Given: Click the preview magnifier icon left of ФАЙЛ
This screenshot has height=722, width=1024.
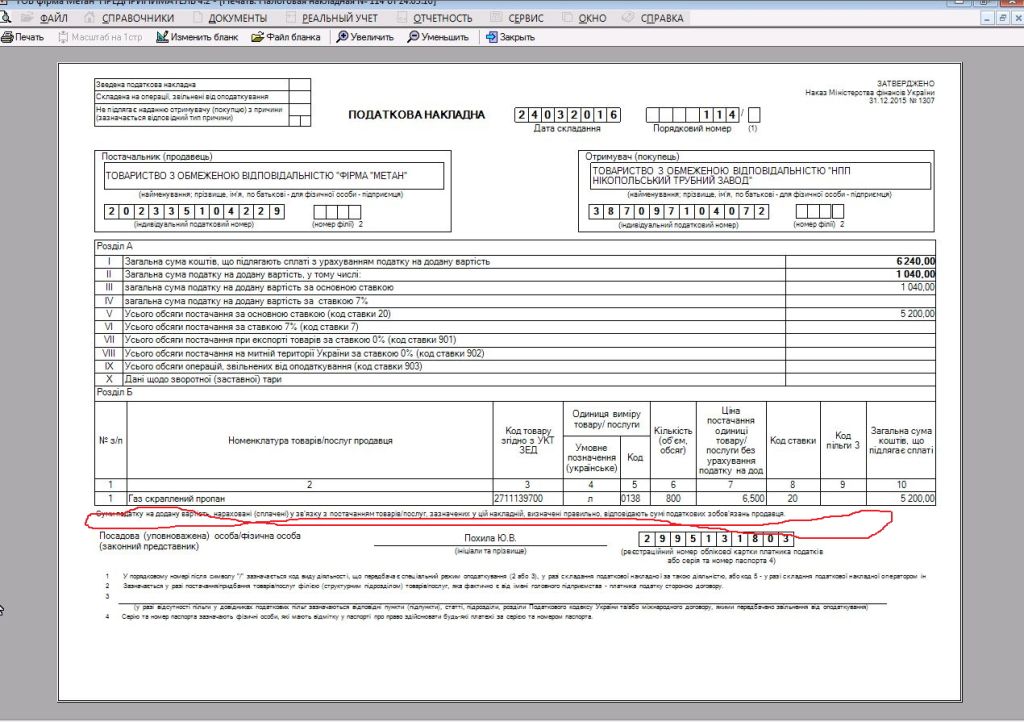Looking at the screenshot, I should click(5, 18).
